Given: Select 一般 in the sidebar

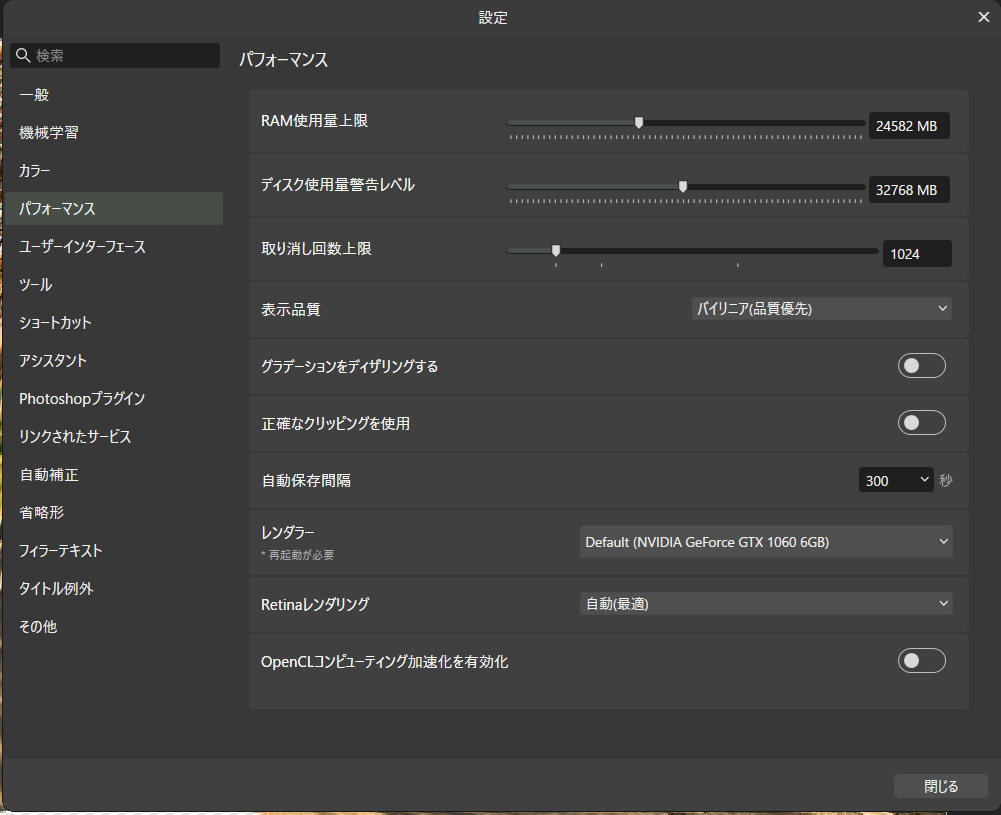Looking at the screenshot, I should [35, 95].
